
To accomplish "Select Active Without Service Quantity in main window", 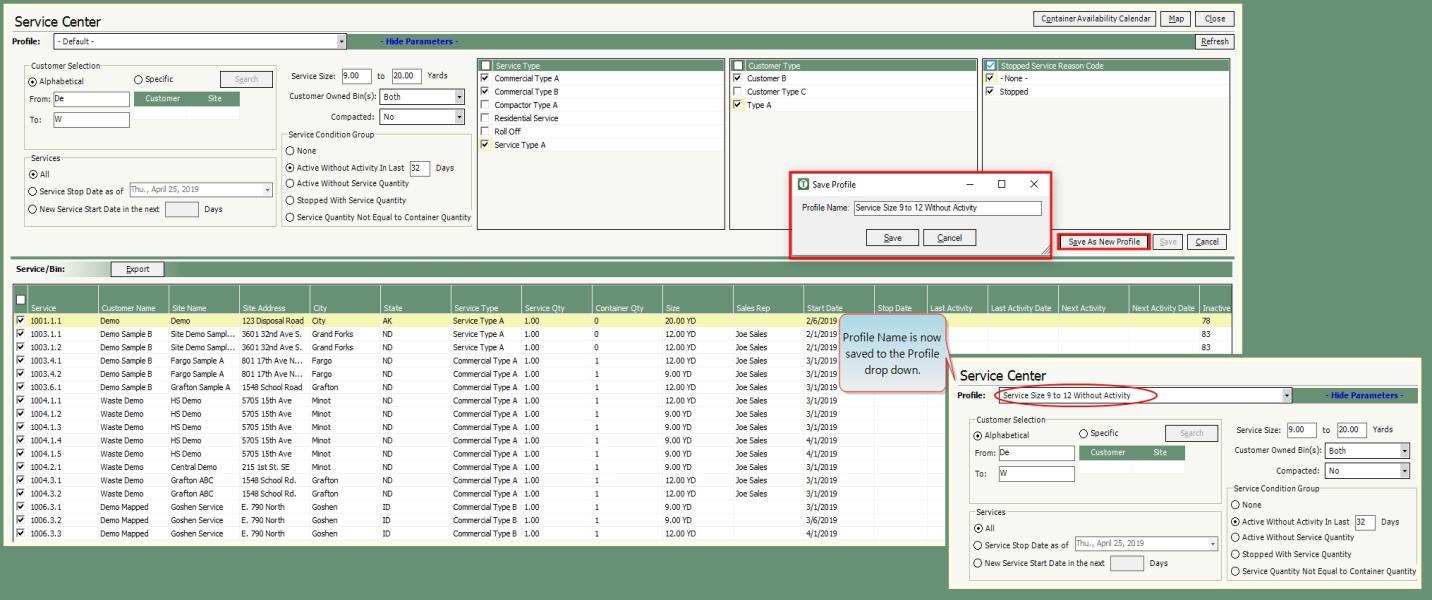I will pyautogui.click(x=290, y=184).
